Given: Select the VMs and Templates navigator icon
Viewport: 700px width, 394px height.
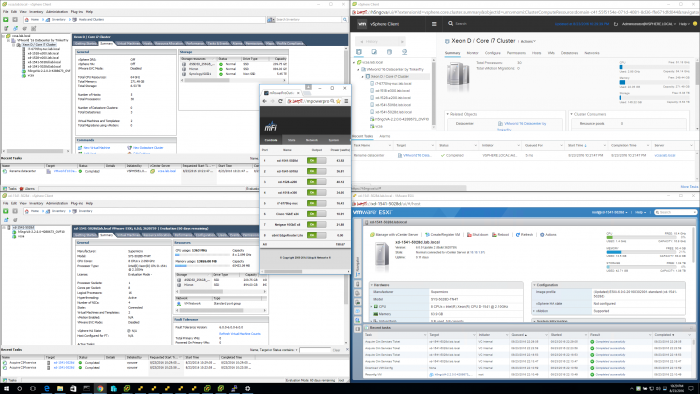Looking at the screenshot, I should 374,52.
